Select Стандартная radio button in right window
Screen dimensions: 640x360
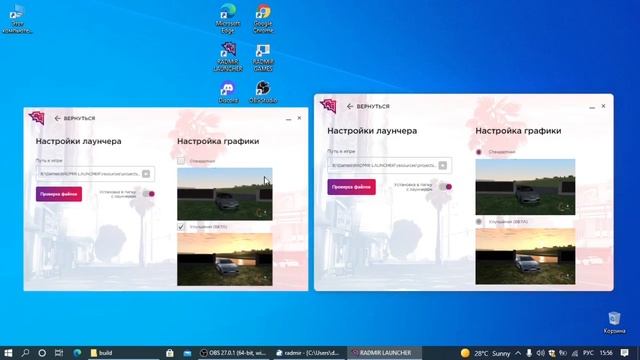pyautogui.click(x=479, y=152)
